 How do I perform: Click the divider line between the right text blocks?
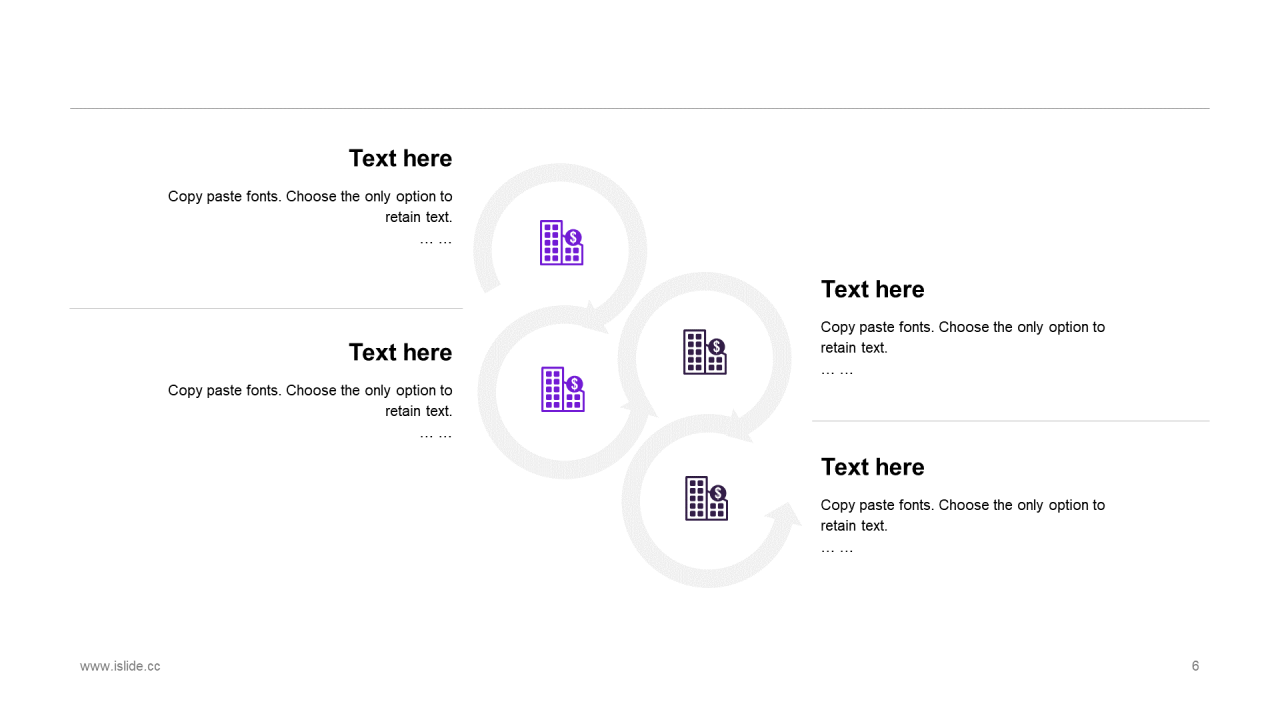point(1010,421)
